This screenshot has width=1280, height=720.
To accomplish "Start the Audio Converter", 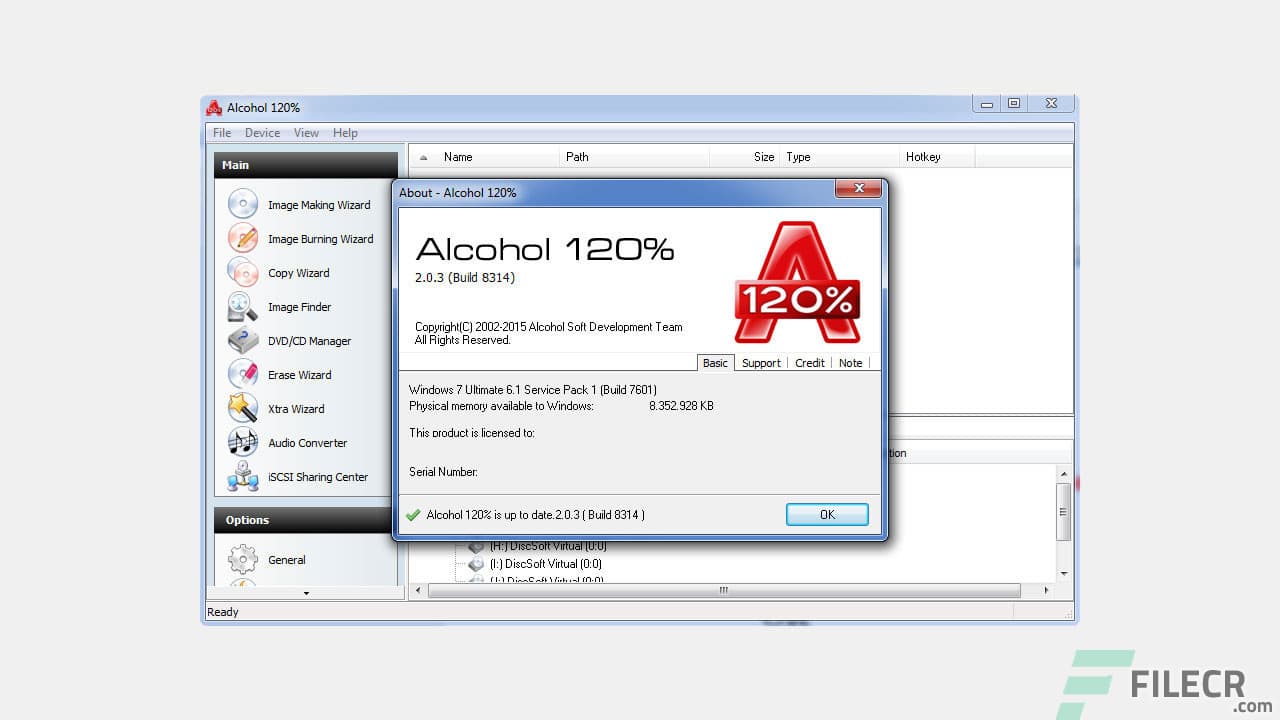I will coord(306,443).
